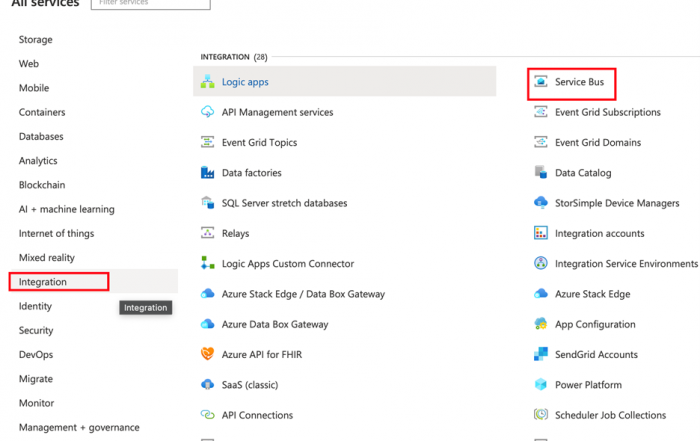The image size is (700, 441).
Task: Open the Monitor category
Action: click(x=36, y=403)
